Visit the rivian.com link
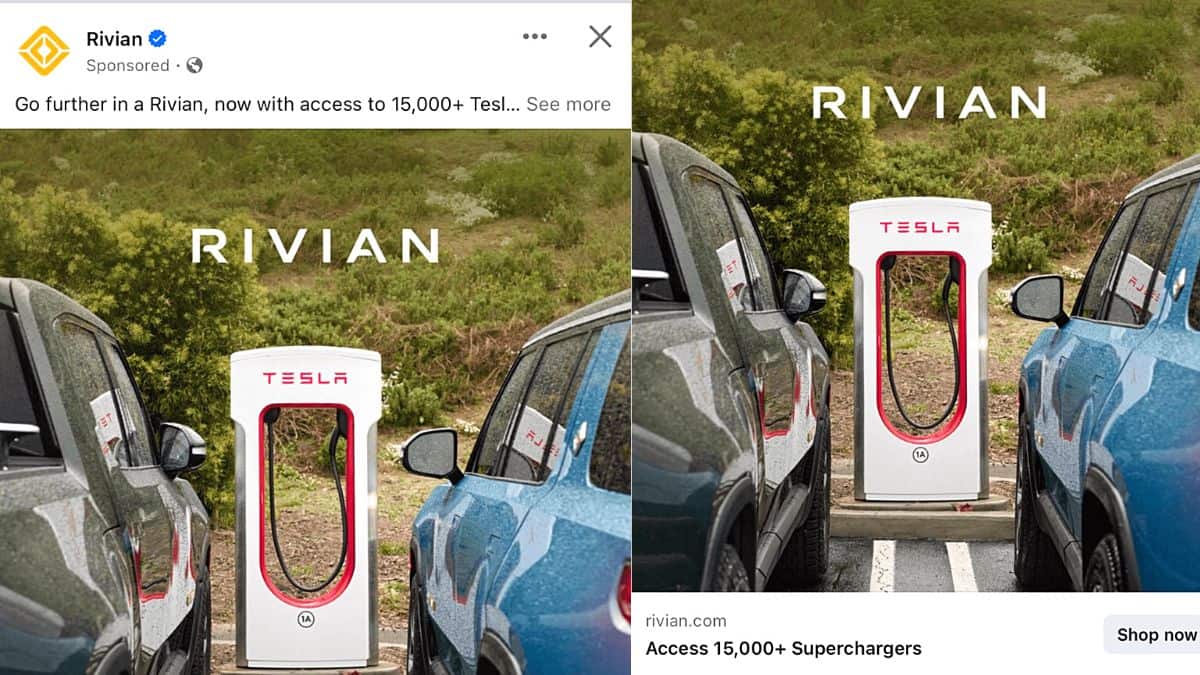Image resolution: width=1200 pixels, height=675 pixels. 686,621
